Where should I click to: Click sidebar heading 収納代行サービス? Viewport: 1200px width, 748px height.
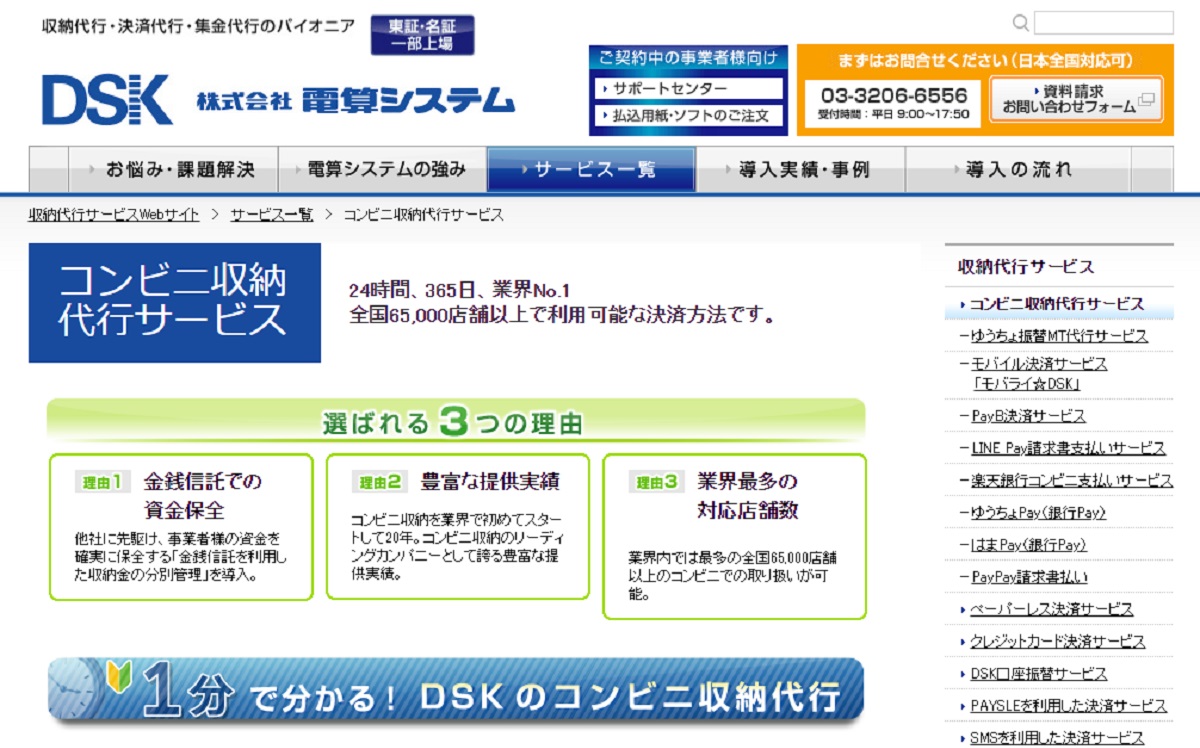click(x=1026, y=267)
